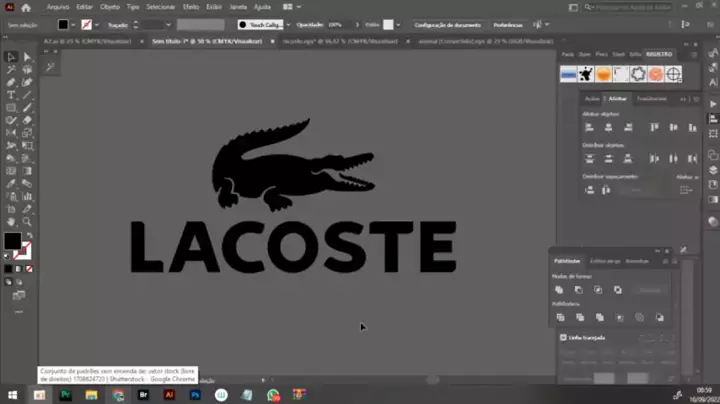This screenshot has height=404, width=720.
Task: Click Minus Back in Pathfinder
Action: tap(659, 317)
